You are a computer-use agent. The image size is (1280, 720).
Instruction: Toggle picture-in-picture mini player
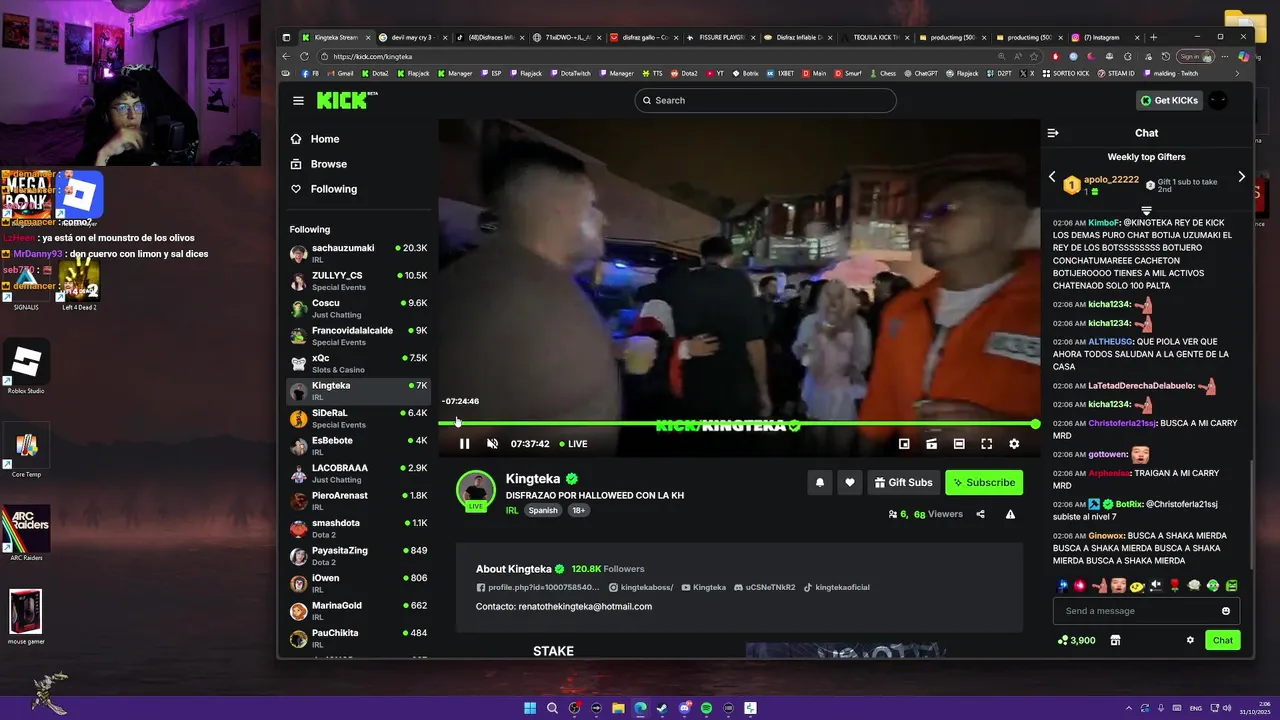point(904,444)
